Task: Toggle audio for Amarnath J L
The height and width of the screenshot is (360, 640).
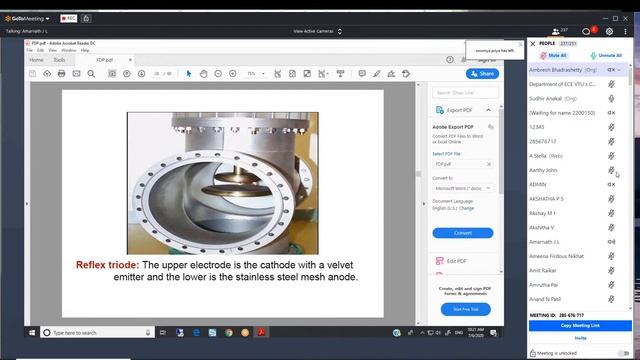Action: coord(611,242)
